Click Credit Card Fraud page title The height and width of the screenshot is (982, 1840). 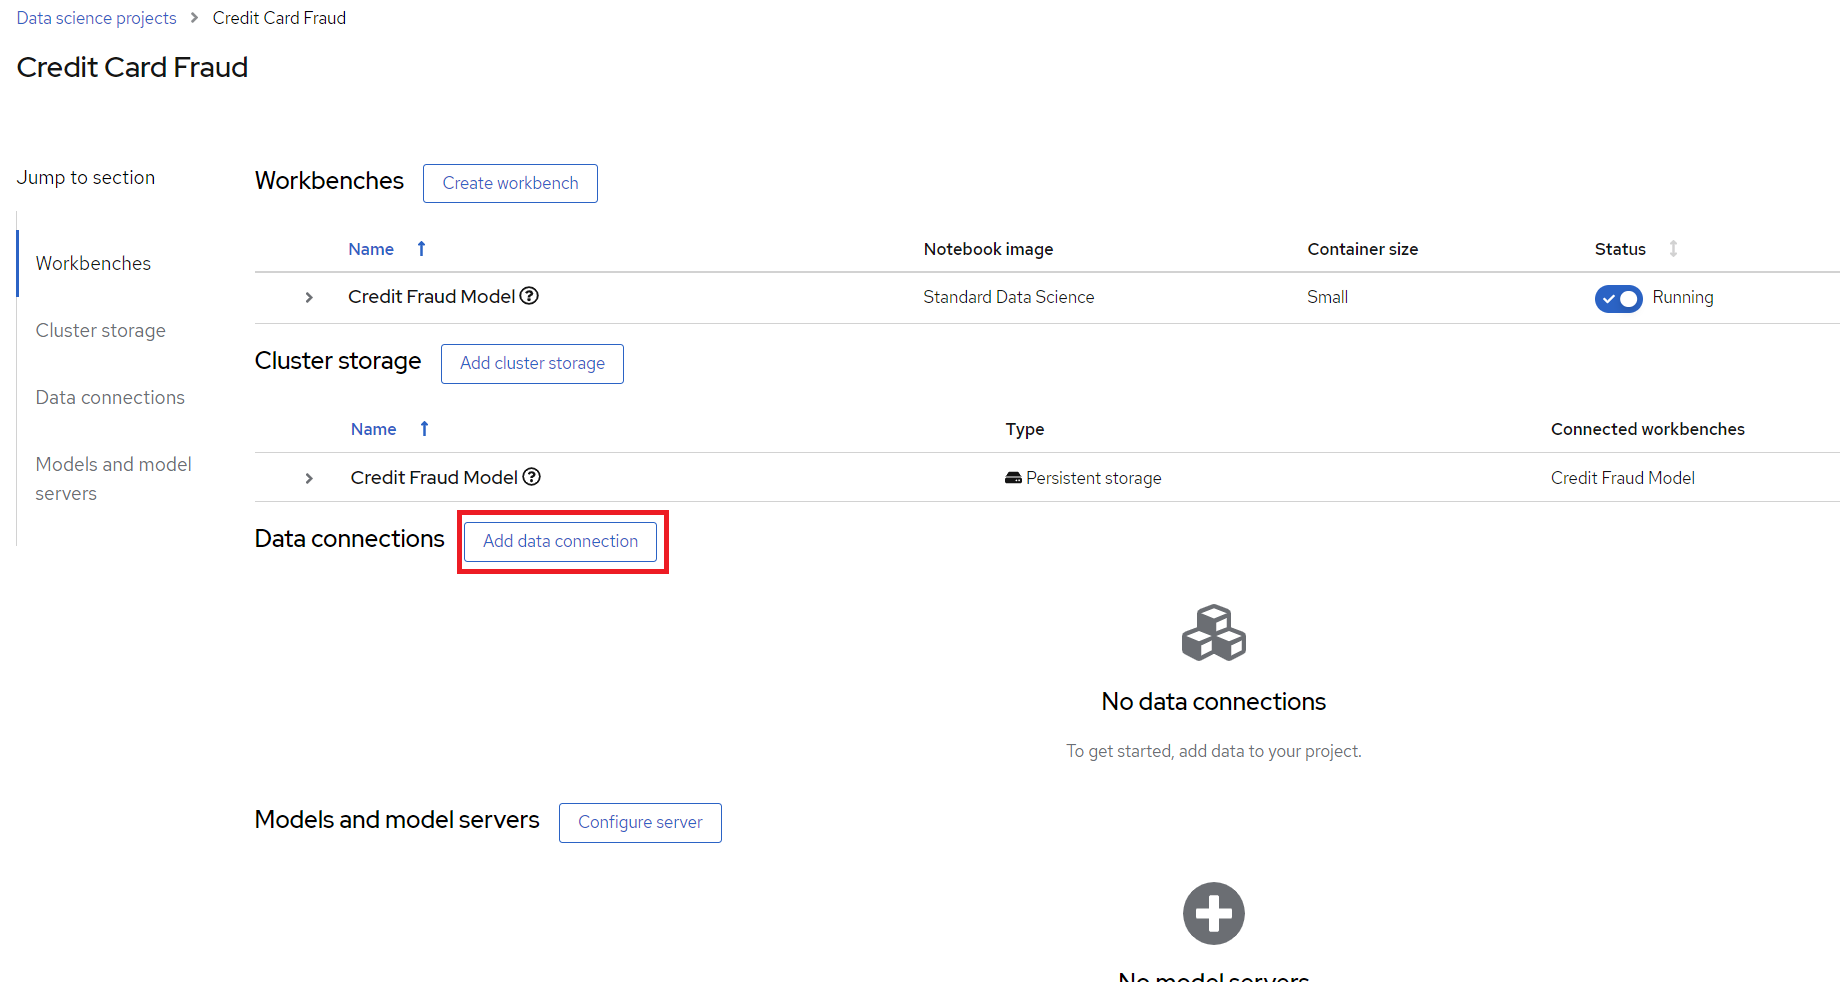(132, 67)
